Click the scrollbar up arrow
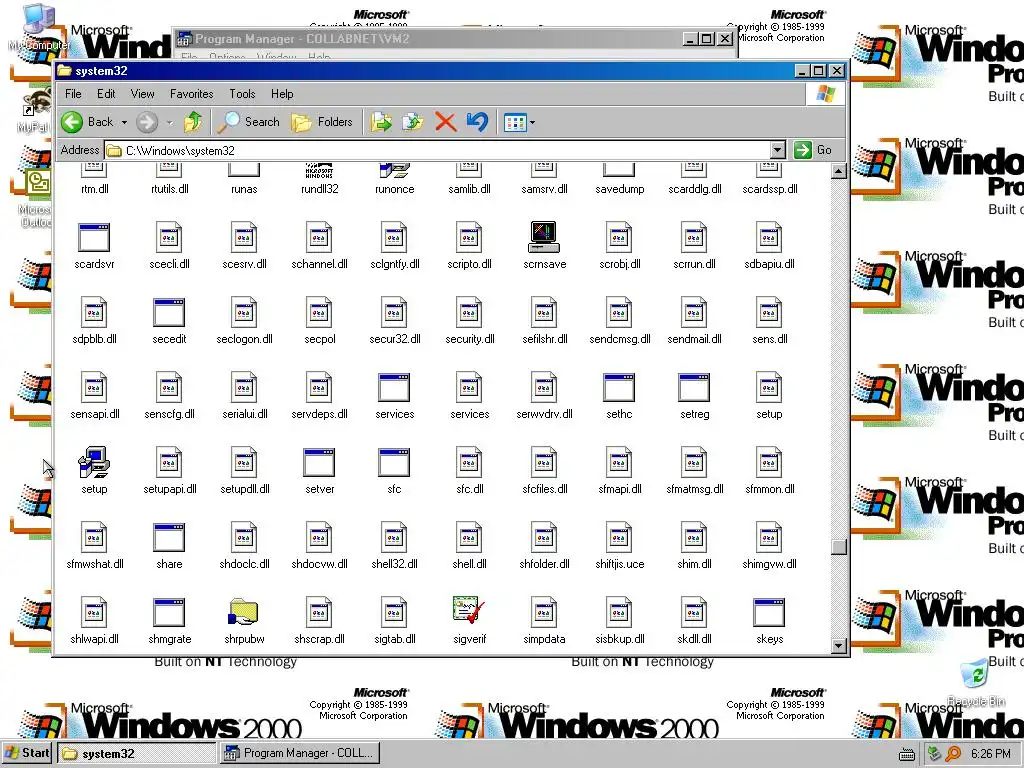 click(x=839, y=172)
